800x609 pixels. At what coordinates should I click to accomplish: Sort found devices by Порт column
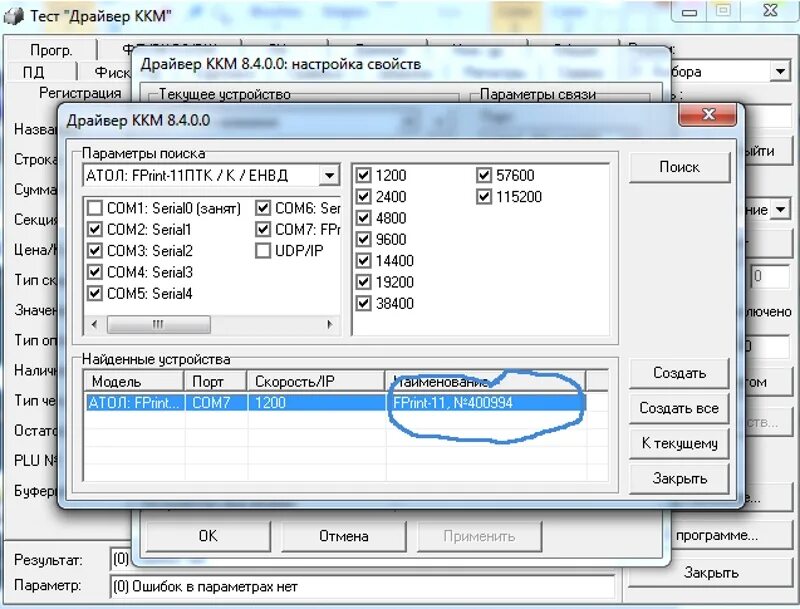216,382
